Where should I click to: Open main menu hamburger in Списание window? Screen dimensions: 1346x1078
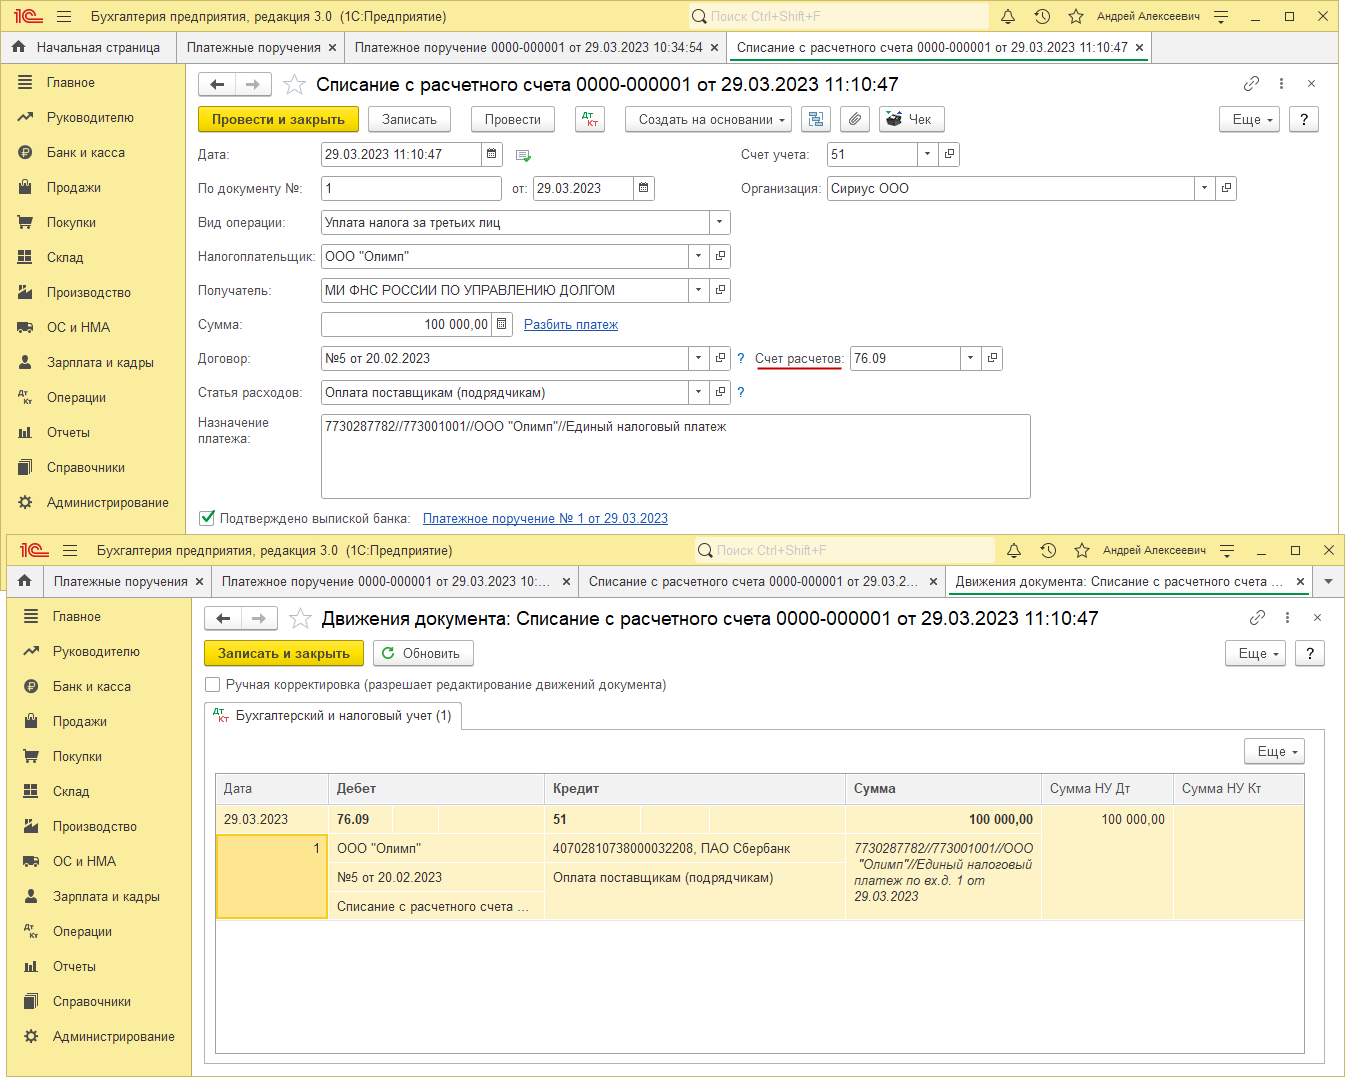click(65, 16)
